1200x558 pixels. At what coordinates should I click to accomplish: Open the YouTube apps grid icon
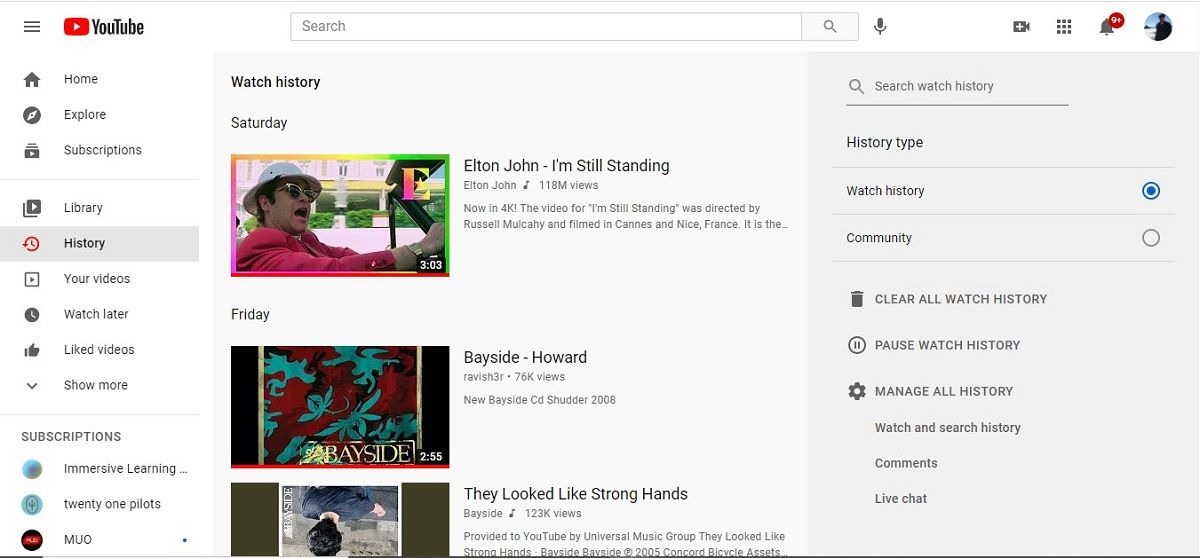[1064, 27]
